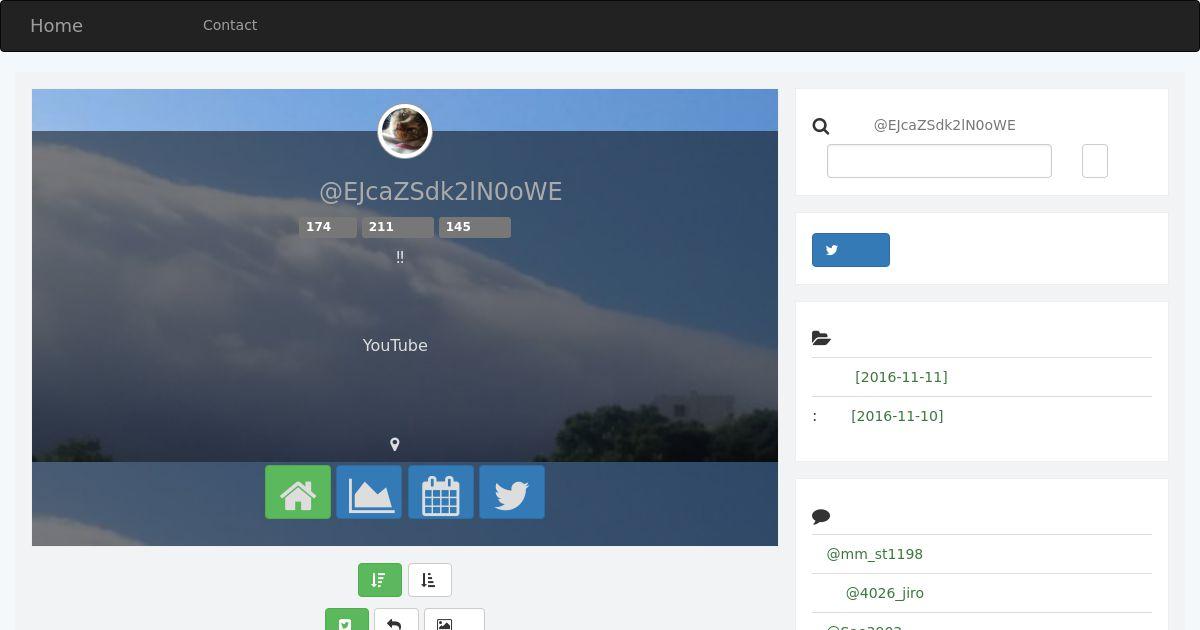Click the small search submit button
Screen dimensions: 1200x630
coord(1095,161)
